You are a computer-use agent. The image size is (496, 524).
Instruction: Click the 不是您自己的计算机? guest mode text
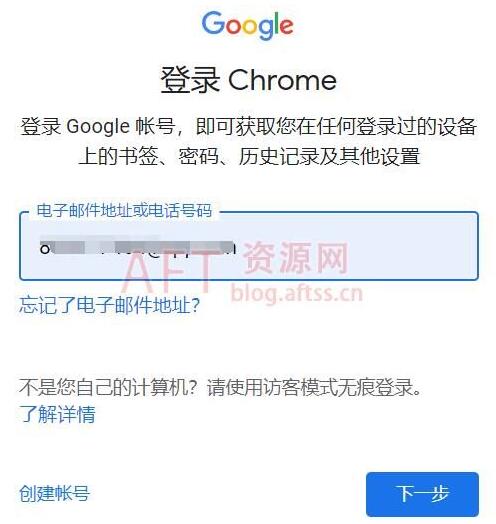221,388
